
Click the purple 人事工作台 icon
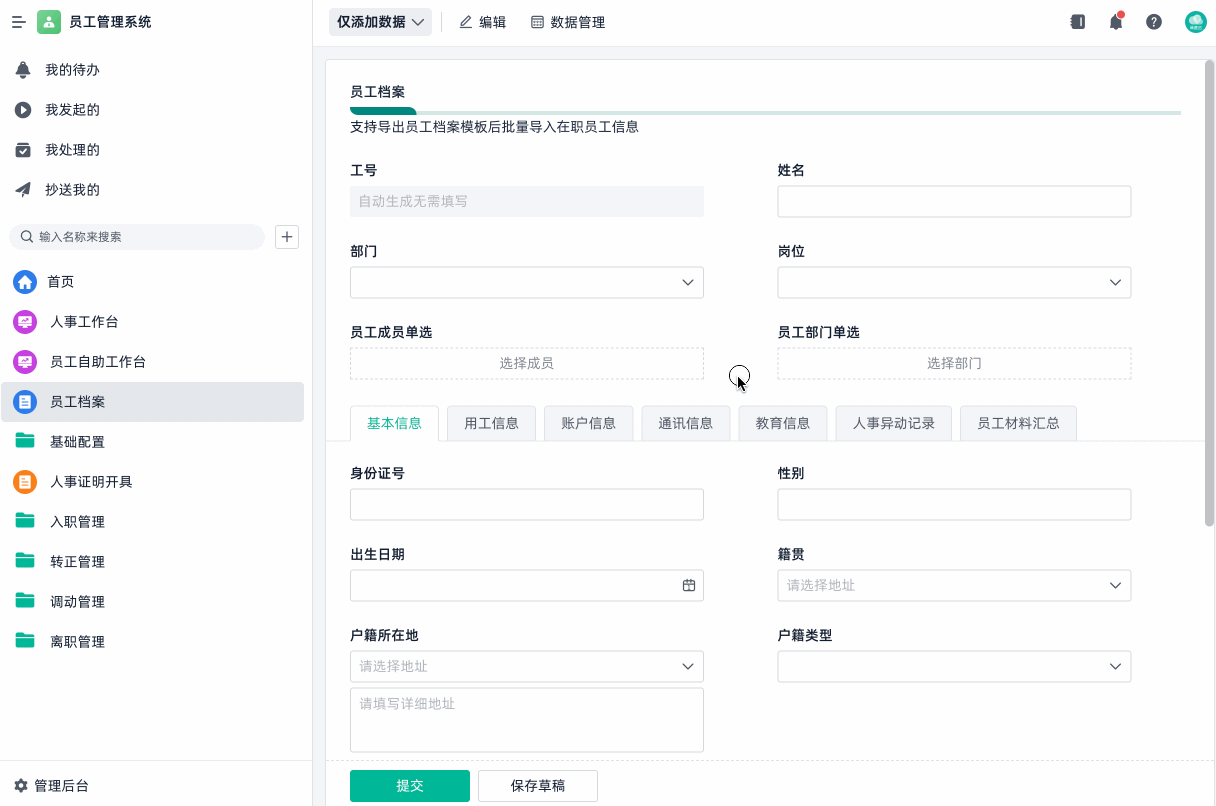pos(25,322)
